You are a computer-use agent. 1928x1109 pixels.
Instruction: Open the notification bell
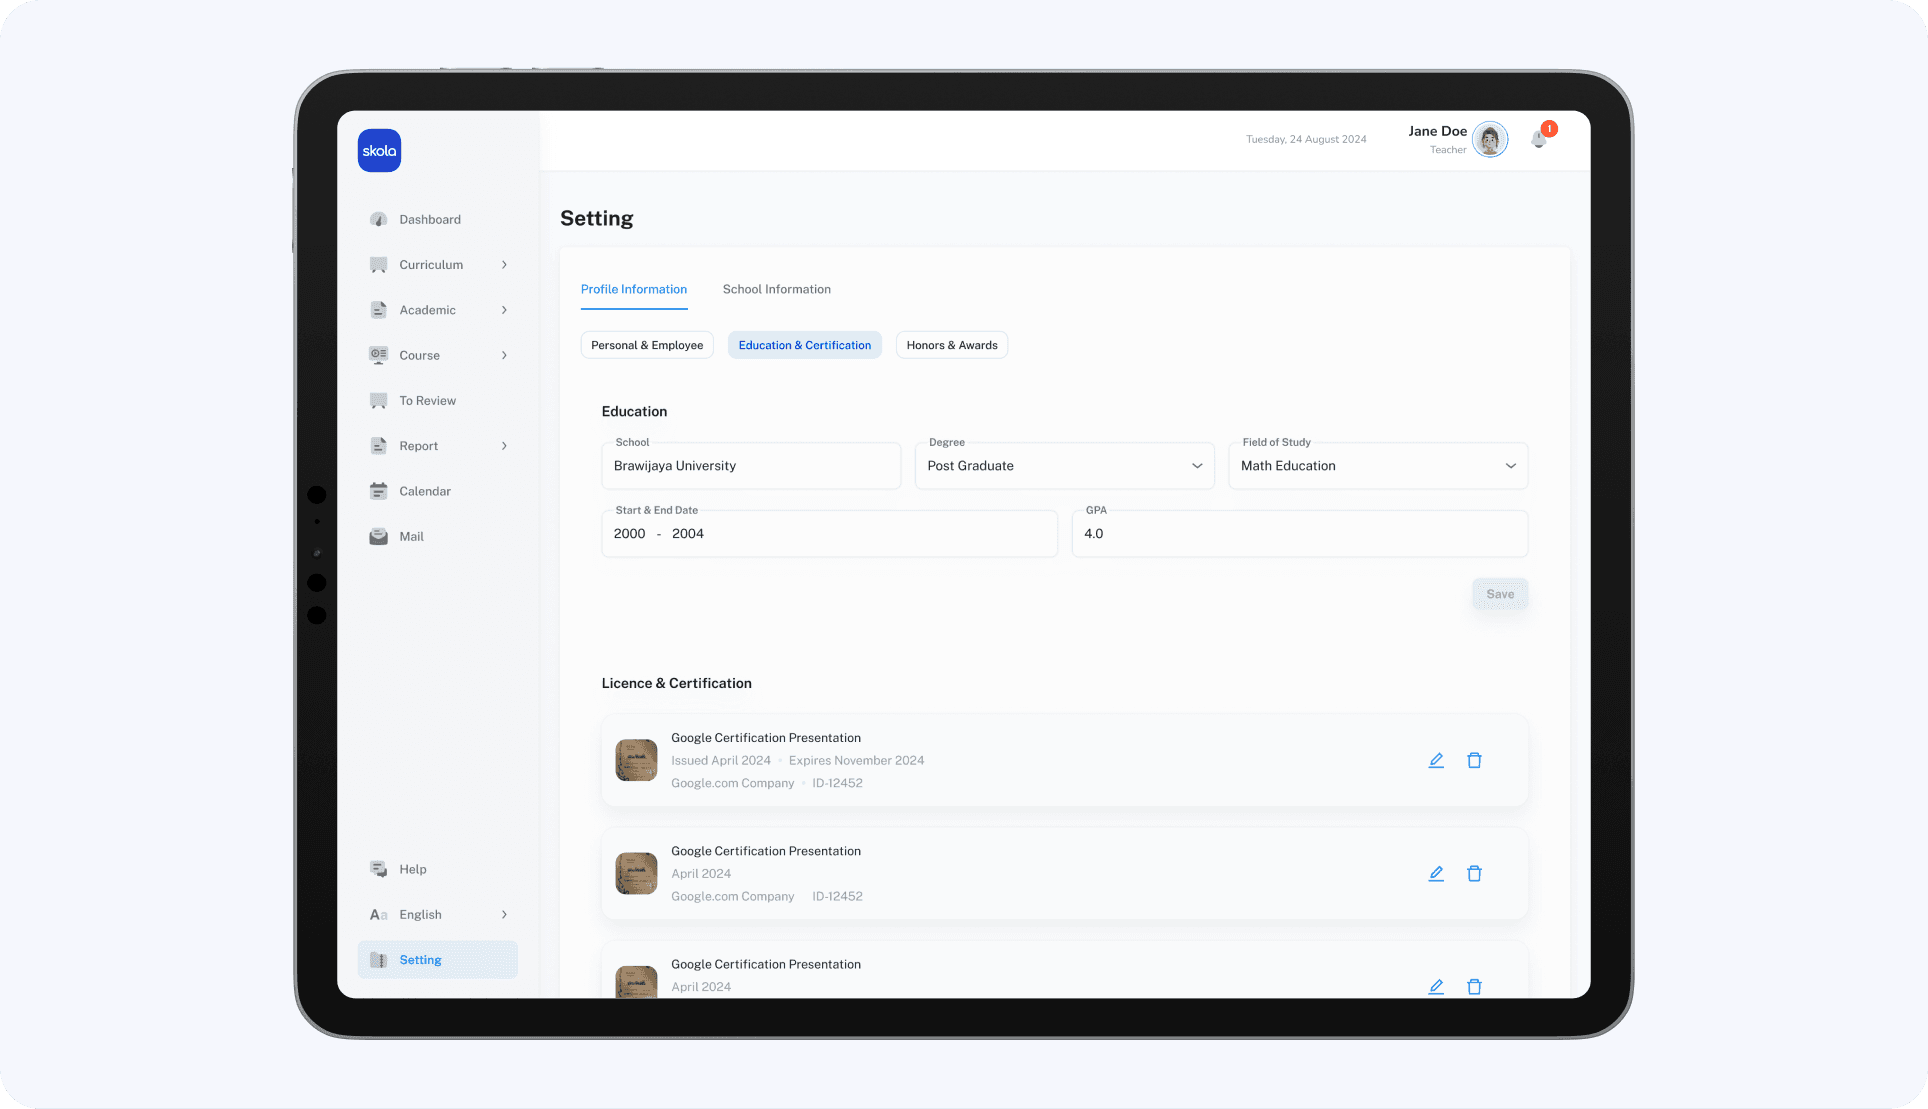click(1539, 140)
